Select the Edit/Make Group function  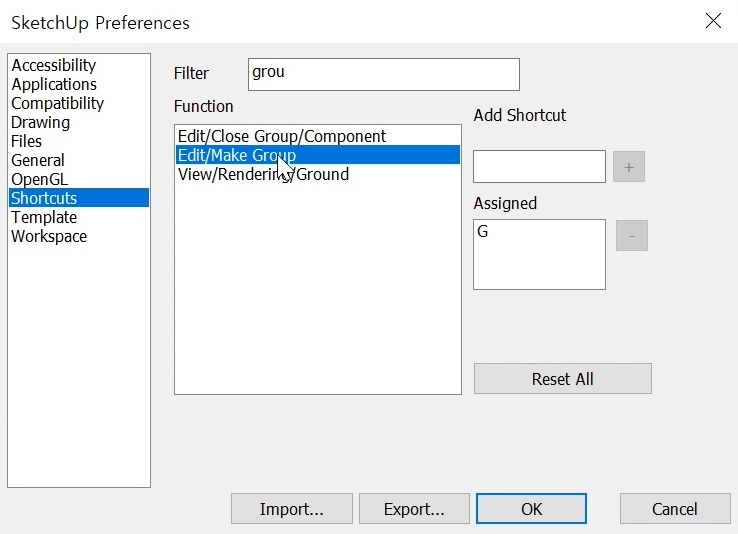point(318,155)
